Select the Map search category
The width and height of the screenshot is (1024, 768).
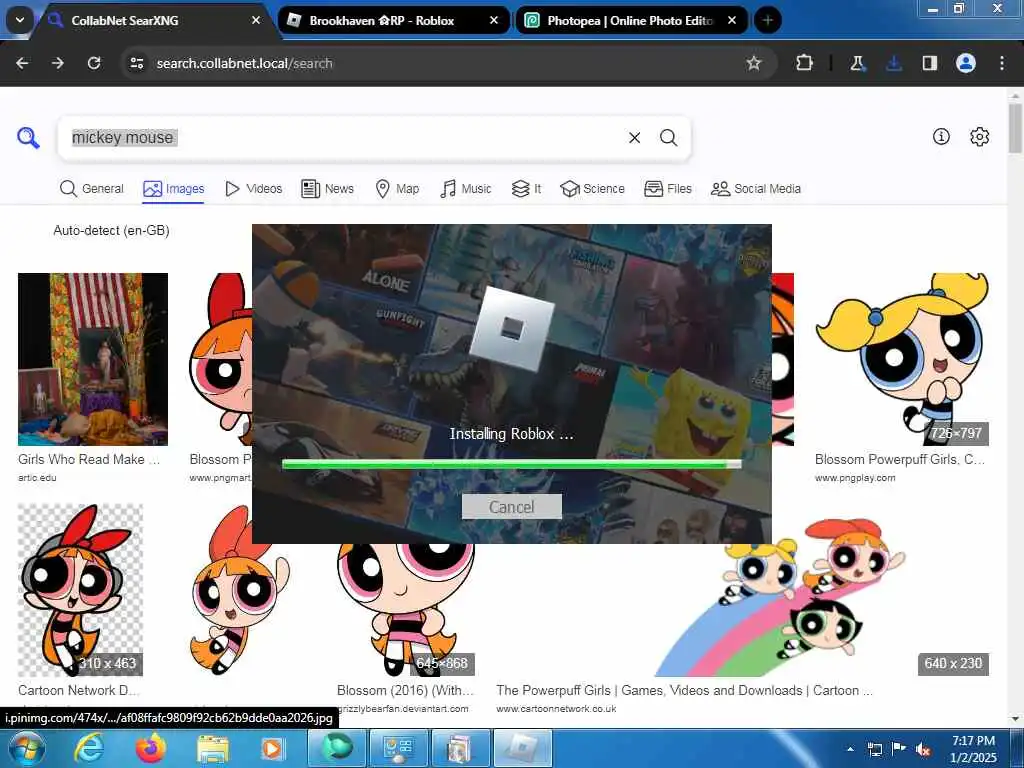[x=397, y=189]
